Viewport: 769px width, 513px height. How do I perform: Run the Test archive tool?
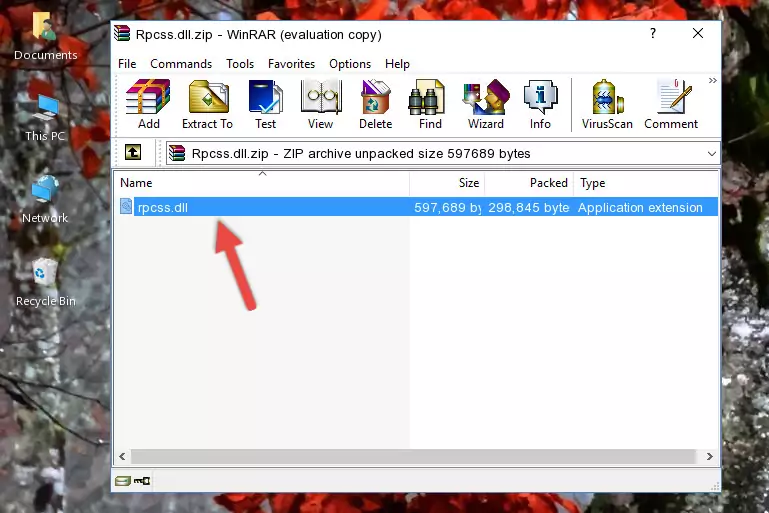[265, 104]
